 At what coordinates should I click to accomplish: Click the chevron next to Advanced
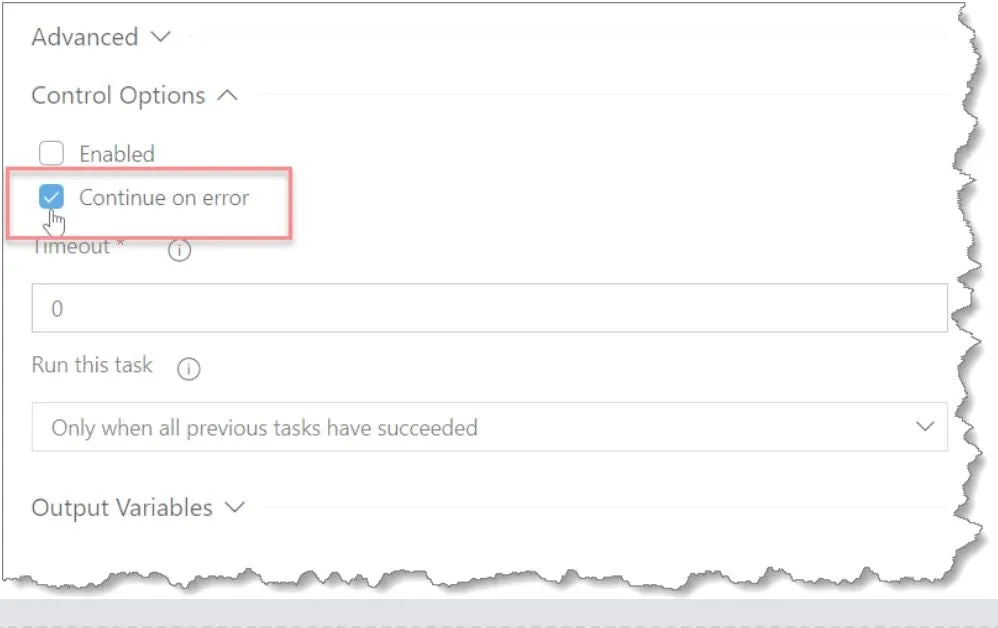[x=160, y=36]
